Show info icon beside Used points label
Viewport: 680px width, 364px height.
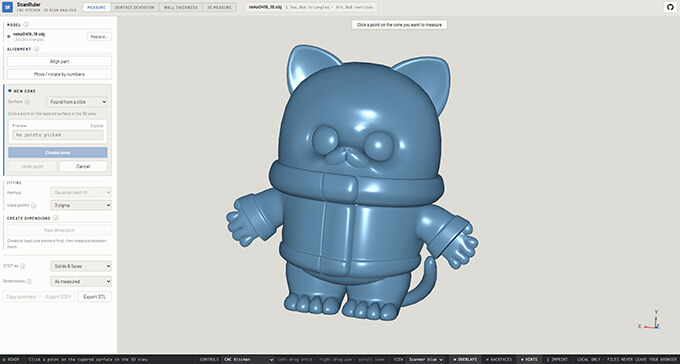34,205
